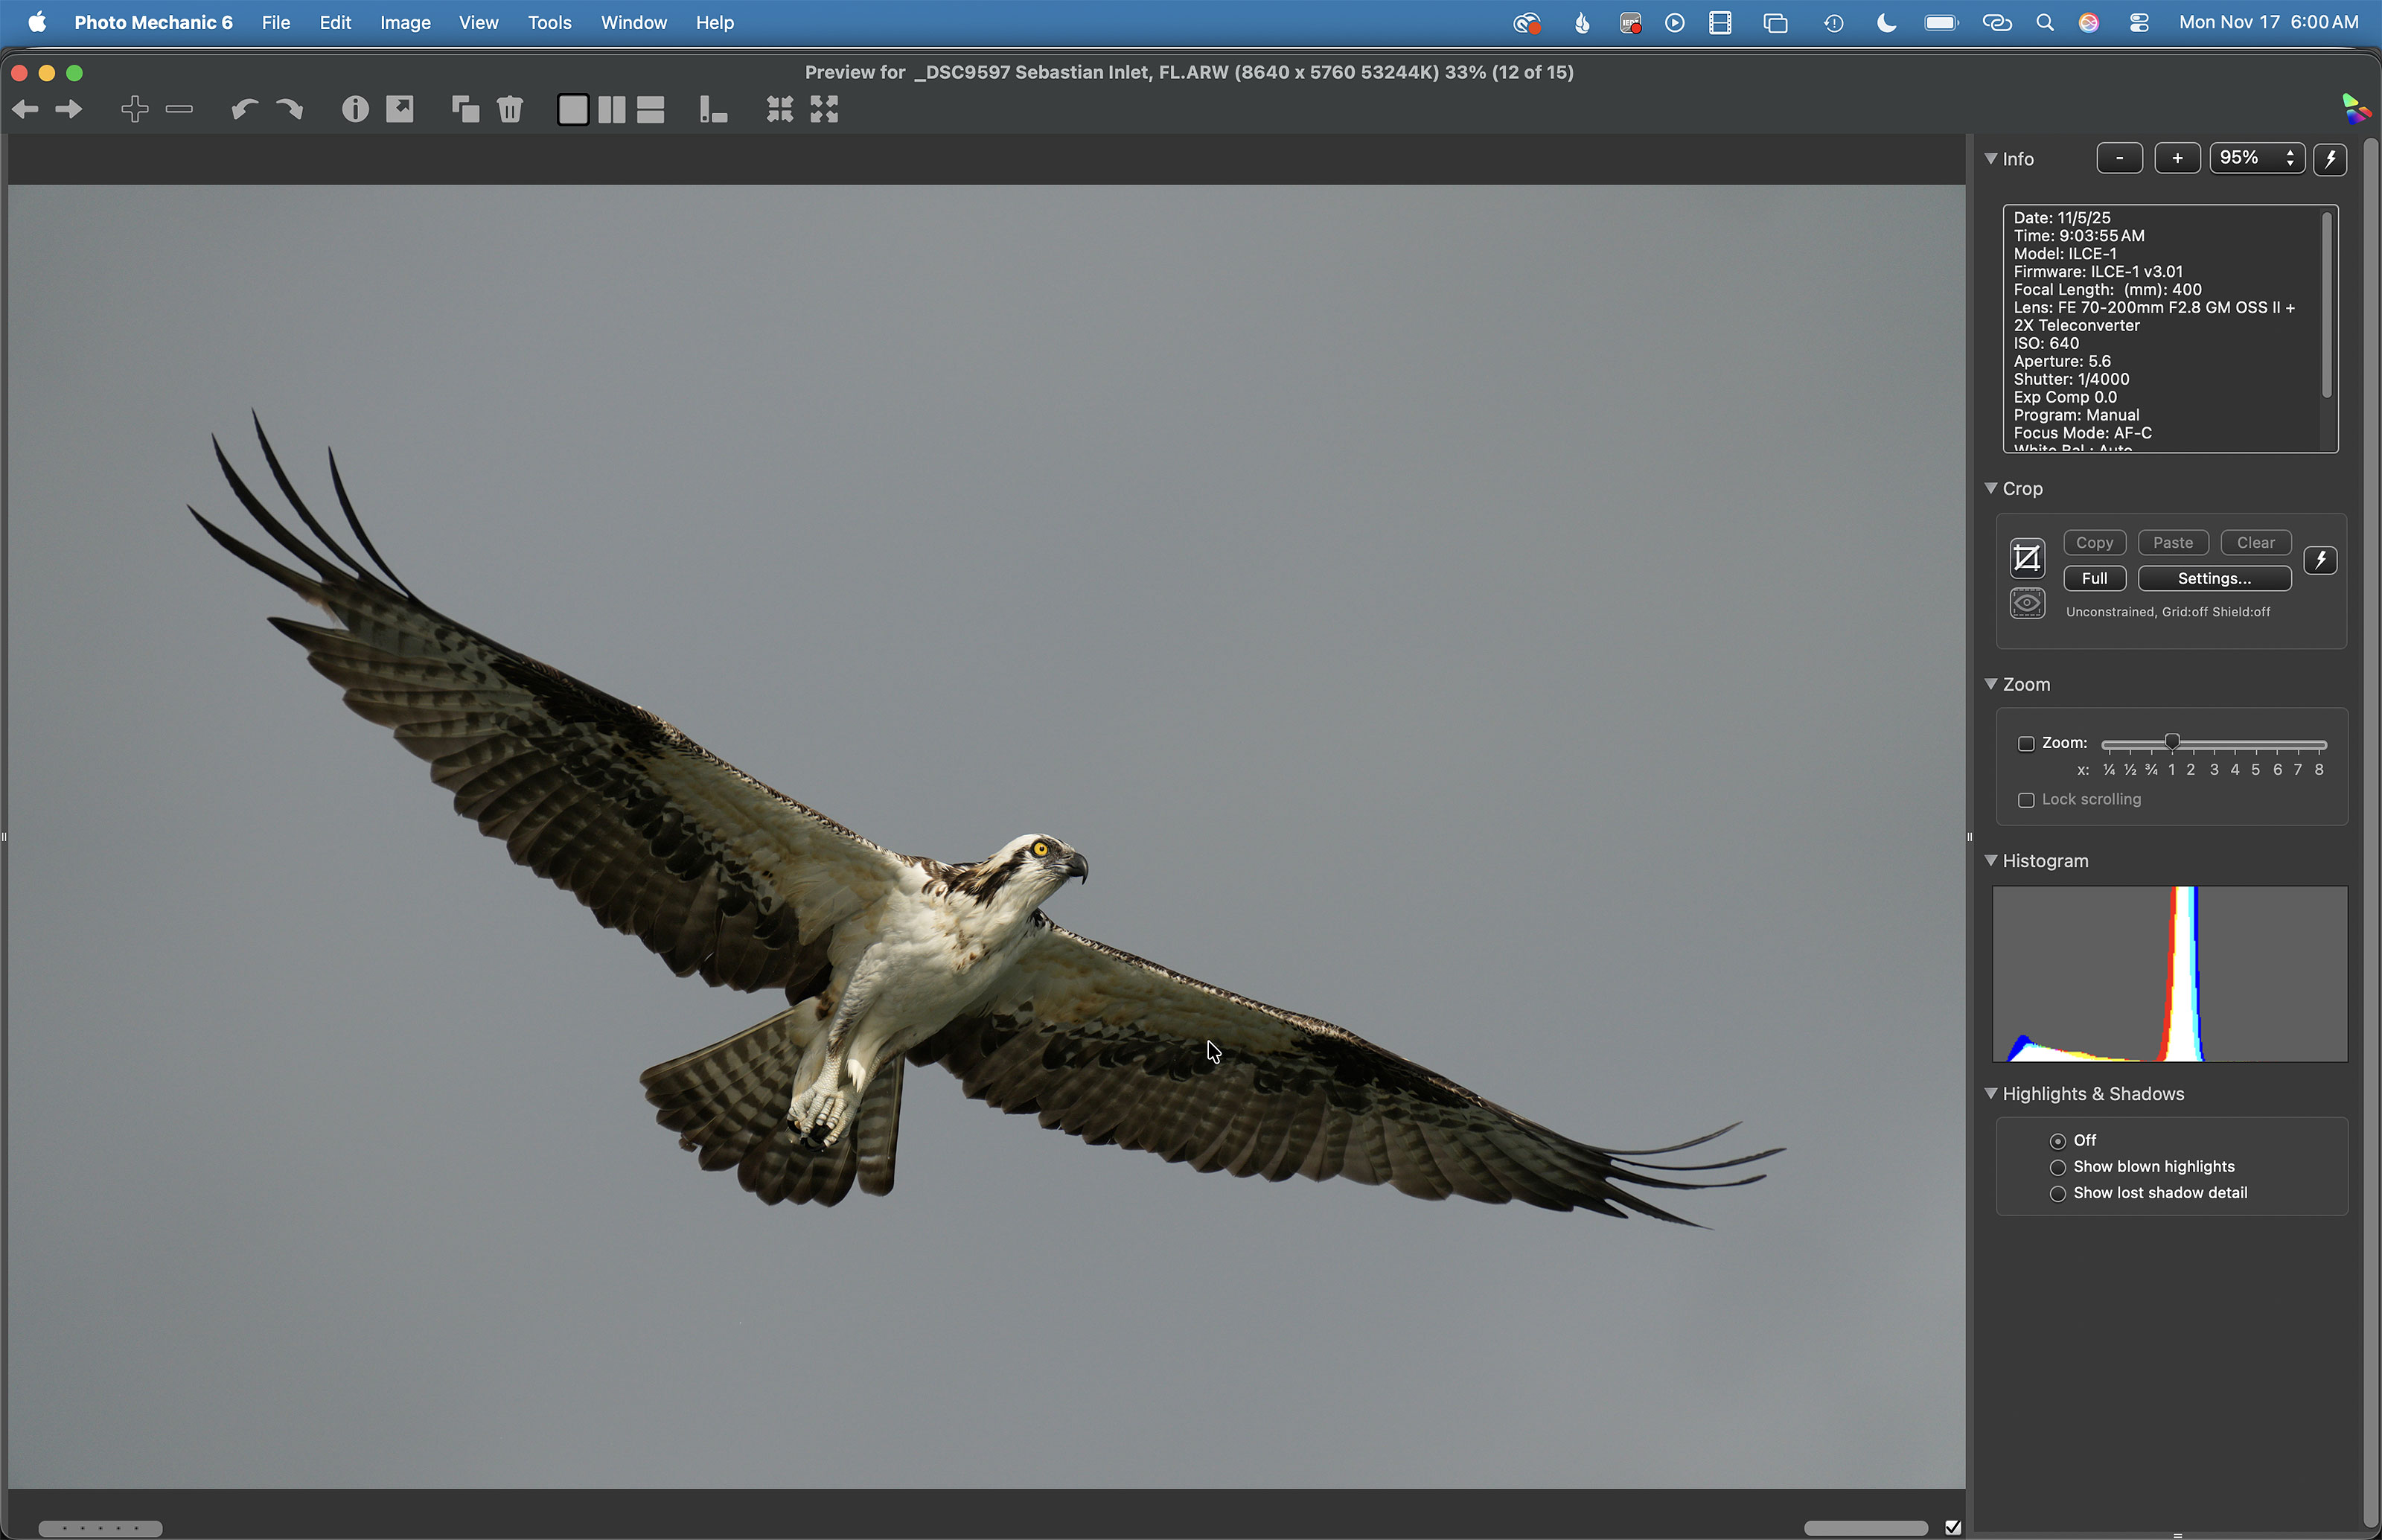Click the toolbar zoom in plus icon
The height and width of the screenshot is (1540, 2382).
(134, 109)
